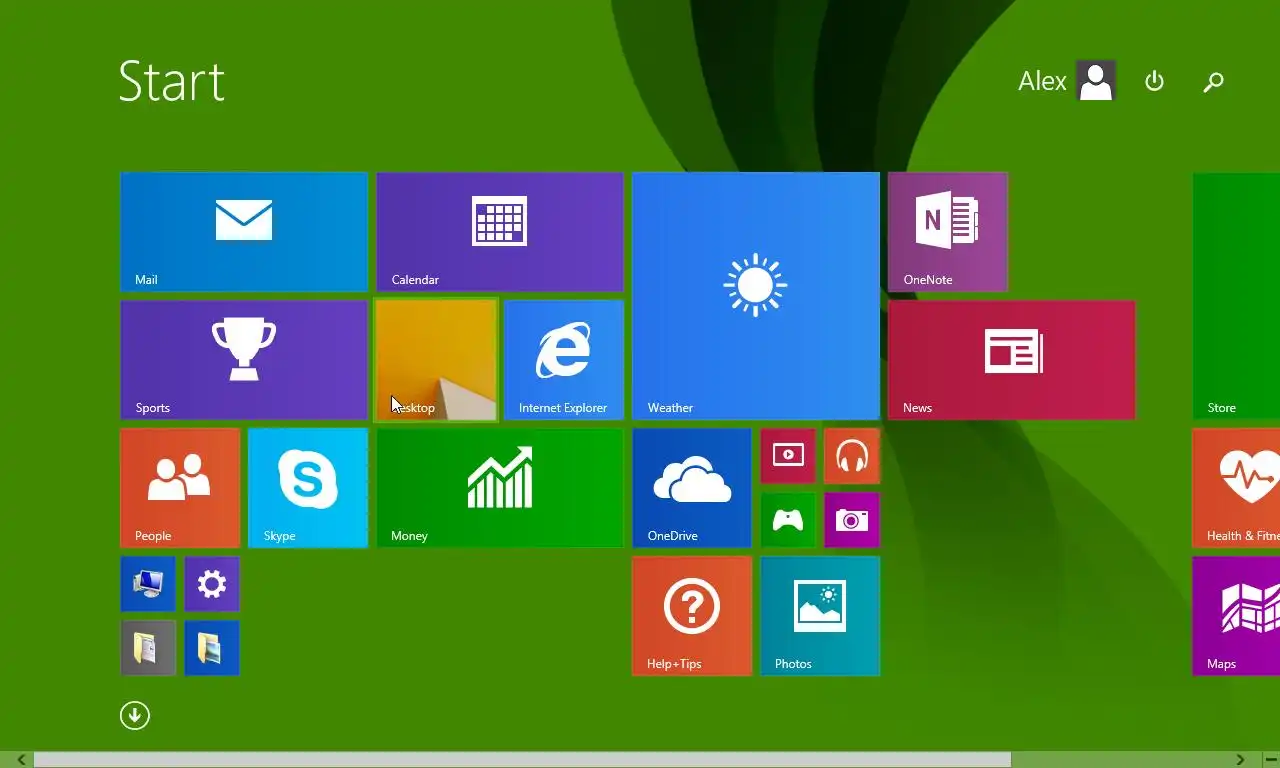
Task: Go to the Desktop tile
Action: (436, 360)
